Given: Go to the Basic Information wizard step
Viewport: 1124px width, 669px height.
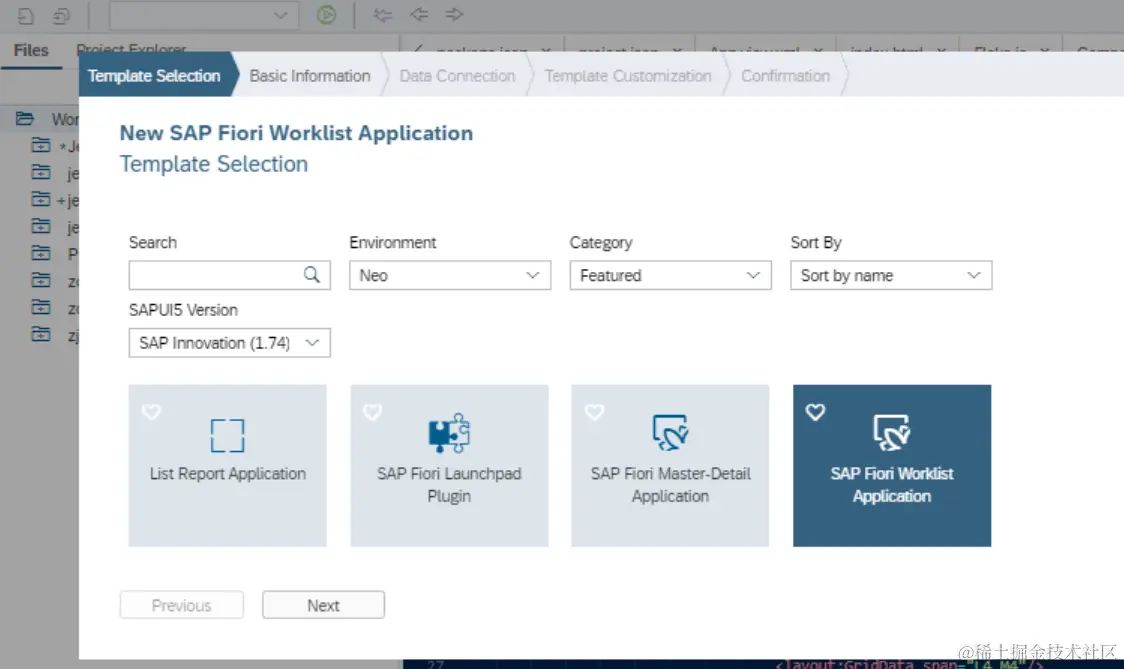Looking at the screenshot, I should point(310,75).
